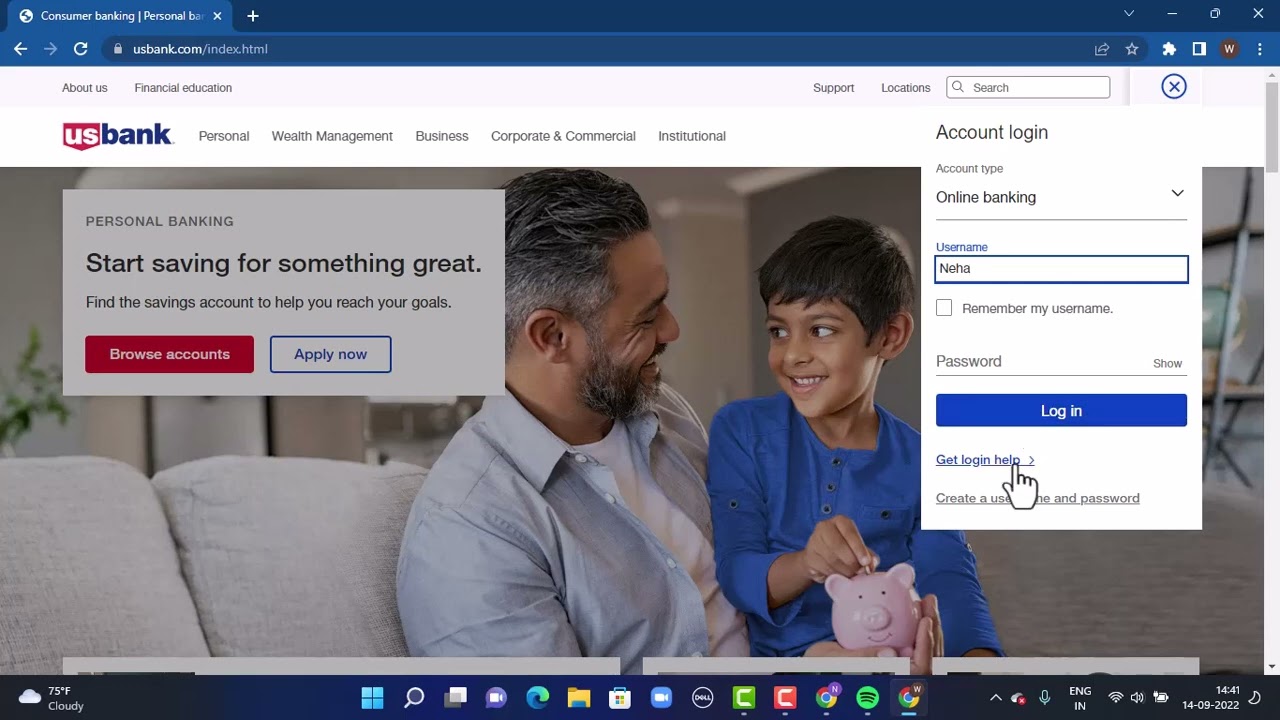Open the Chrome side panel icon
Screen dimensions: 1280x720
coord(1199,49)
